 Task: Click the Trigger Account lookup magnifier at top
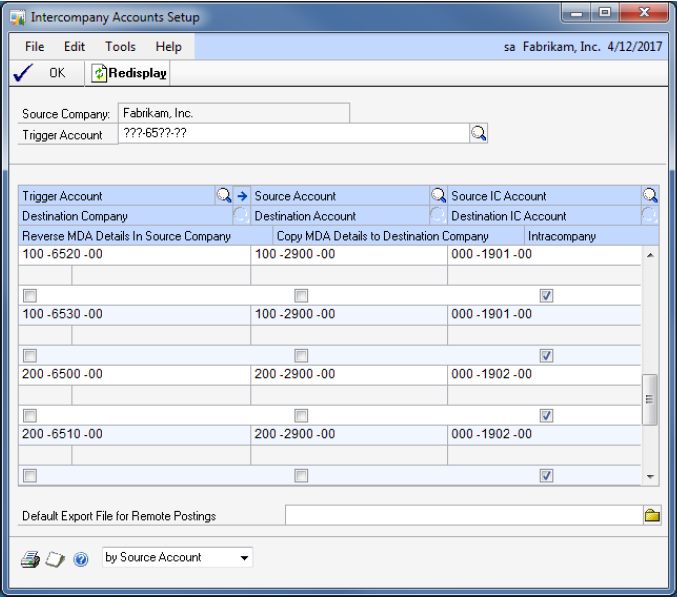[x=478, y=133]
